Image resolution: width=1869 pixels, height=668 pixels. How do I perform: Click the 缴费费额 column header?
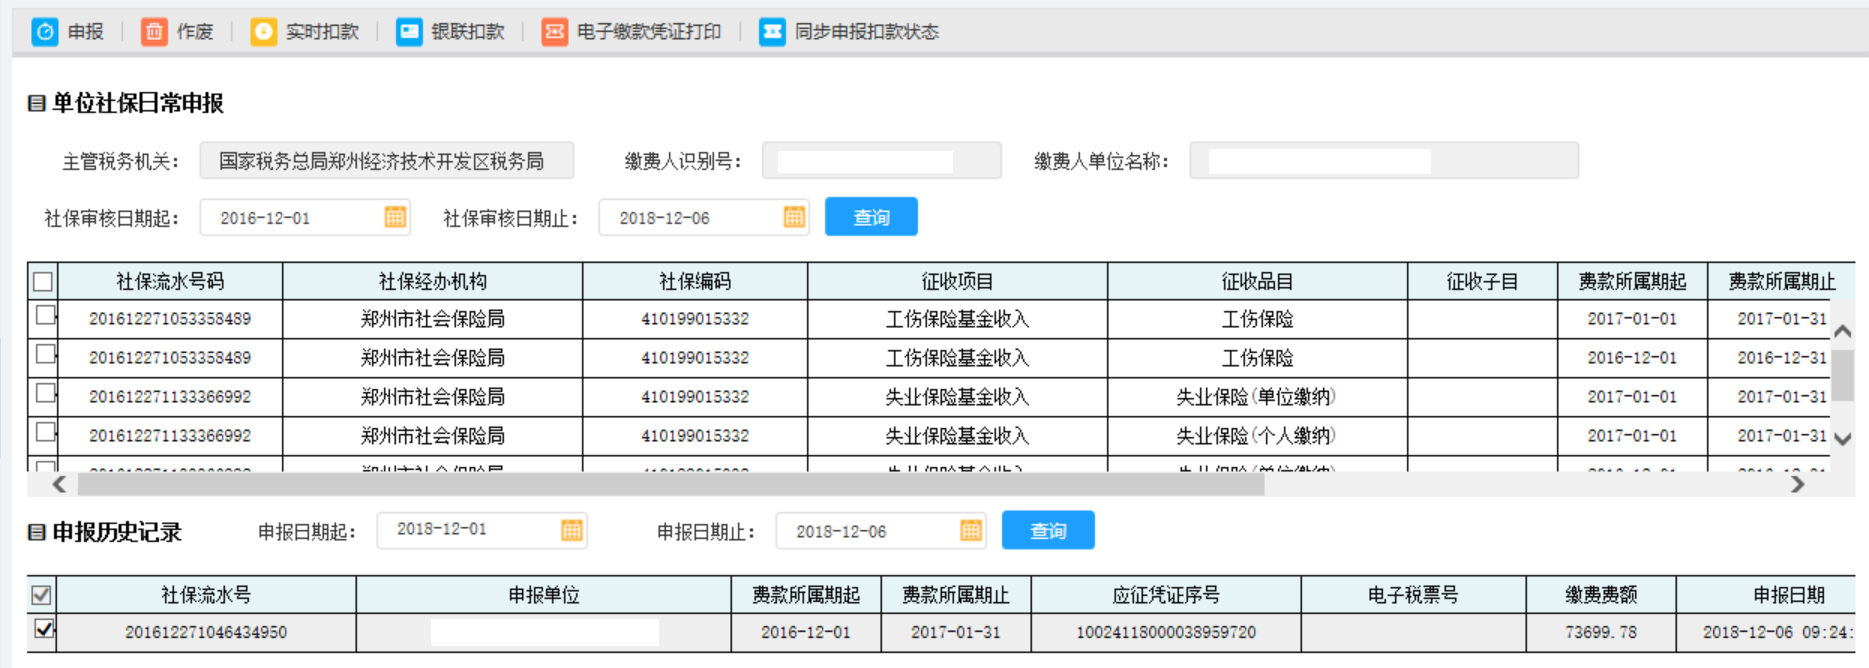[x=1601, y=595]
